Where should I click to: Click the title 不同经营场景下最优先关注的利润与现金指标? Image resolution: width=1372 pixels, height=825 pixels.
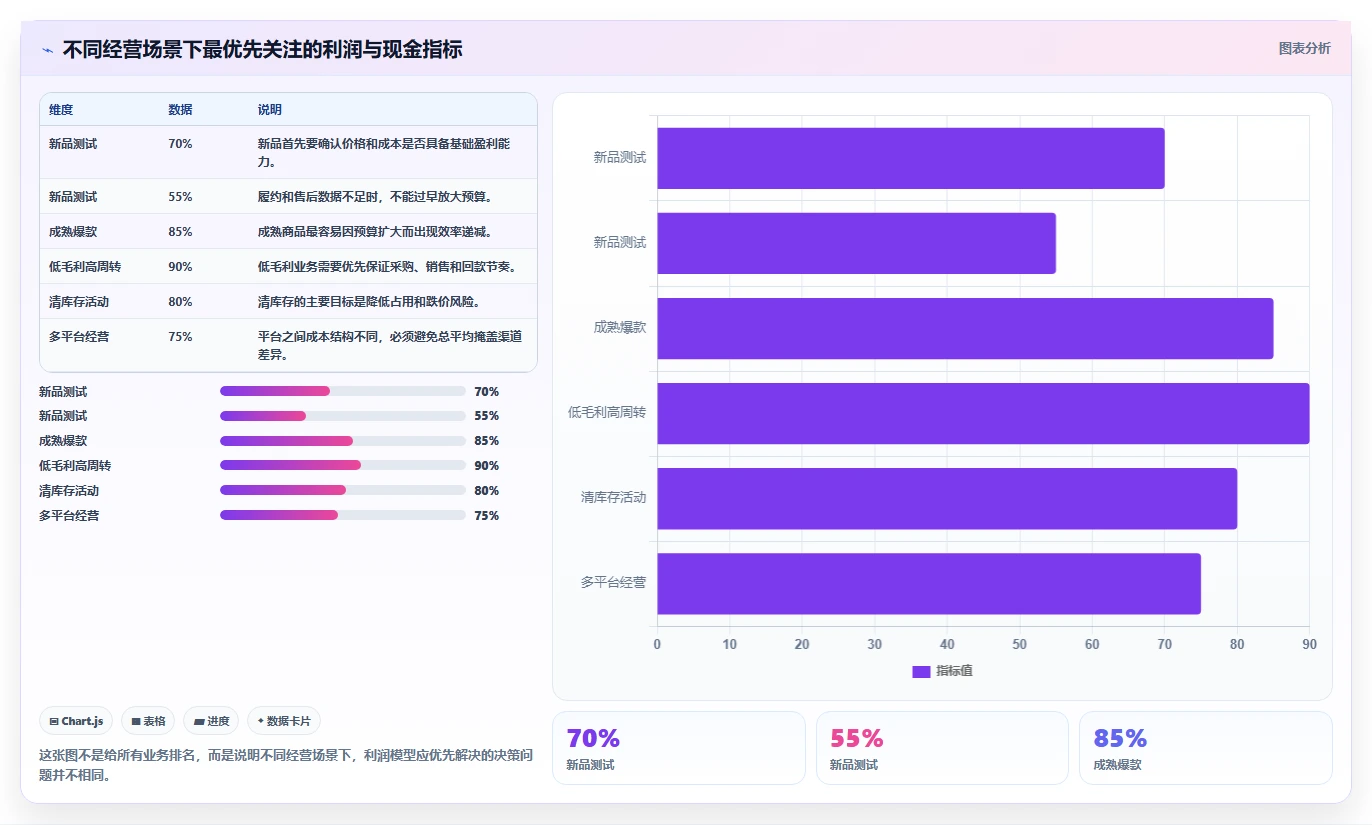point(262,50)
